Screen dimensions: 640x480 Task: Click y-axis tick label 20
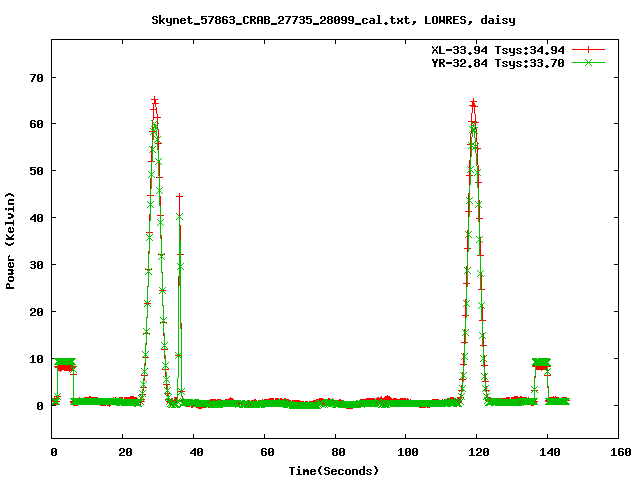36,312
